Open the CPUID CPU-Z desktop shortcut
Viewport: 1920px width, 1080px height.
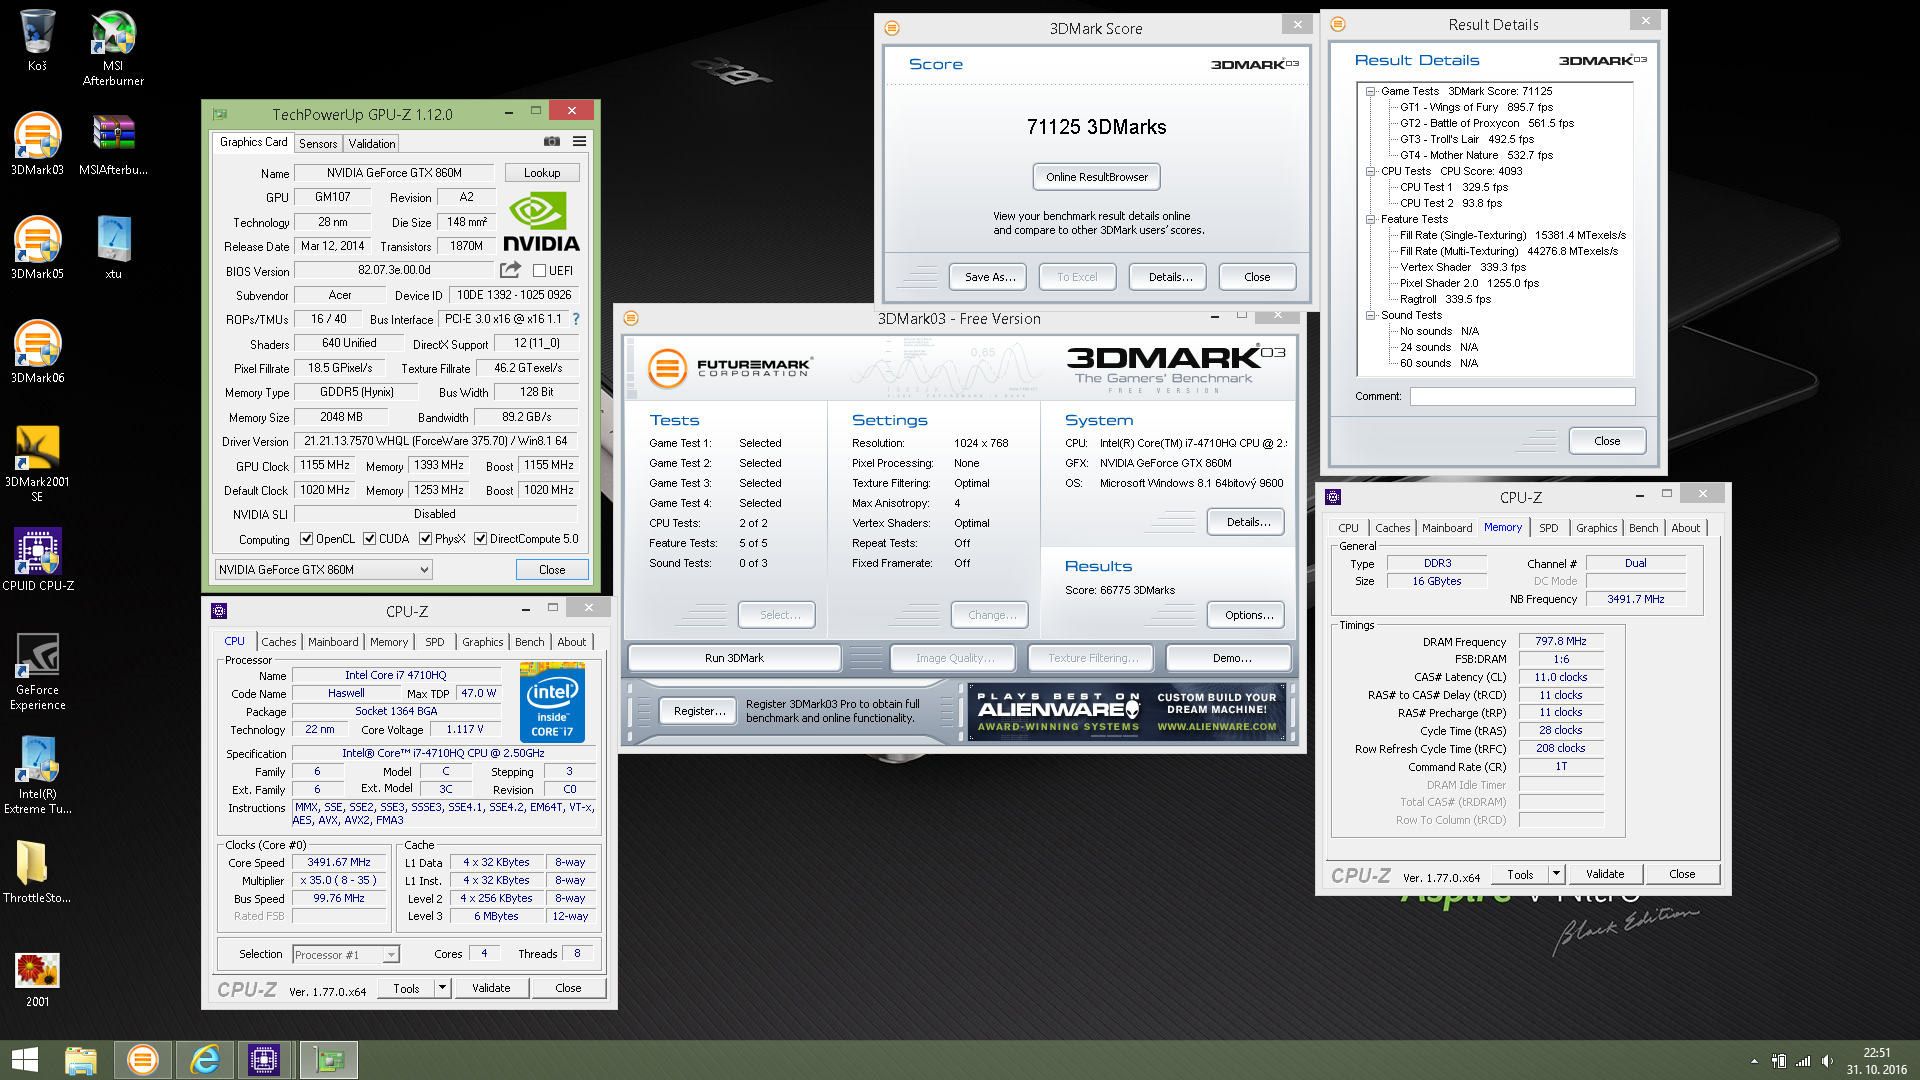click(x=37, y=559)
